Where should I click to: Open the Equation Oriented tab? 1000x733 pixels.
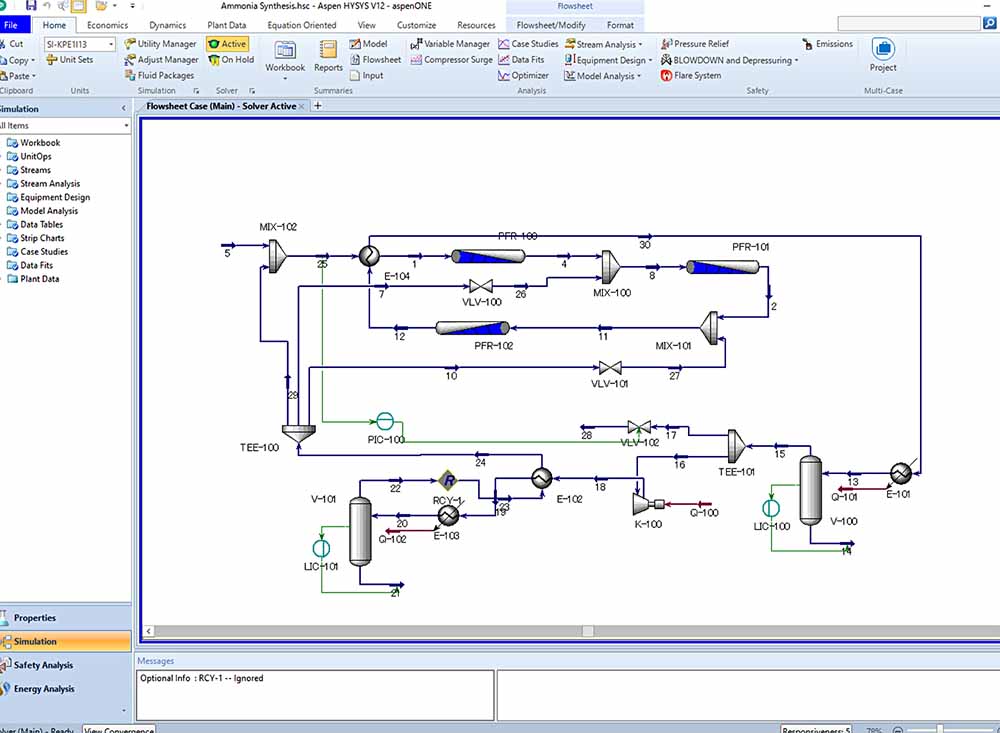click(302, 25)
